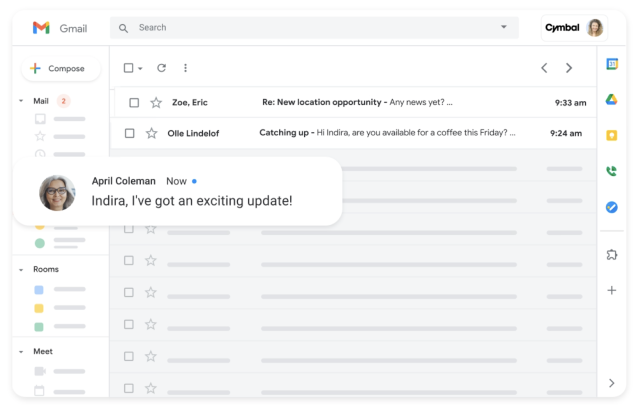Star the Zoe, Eric email

click(156, 103)
